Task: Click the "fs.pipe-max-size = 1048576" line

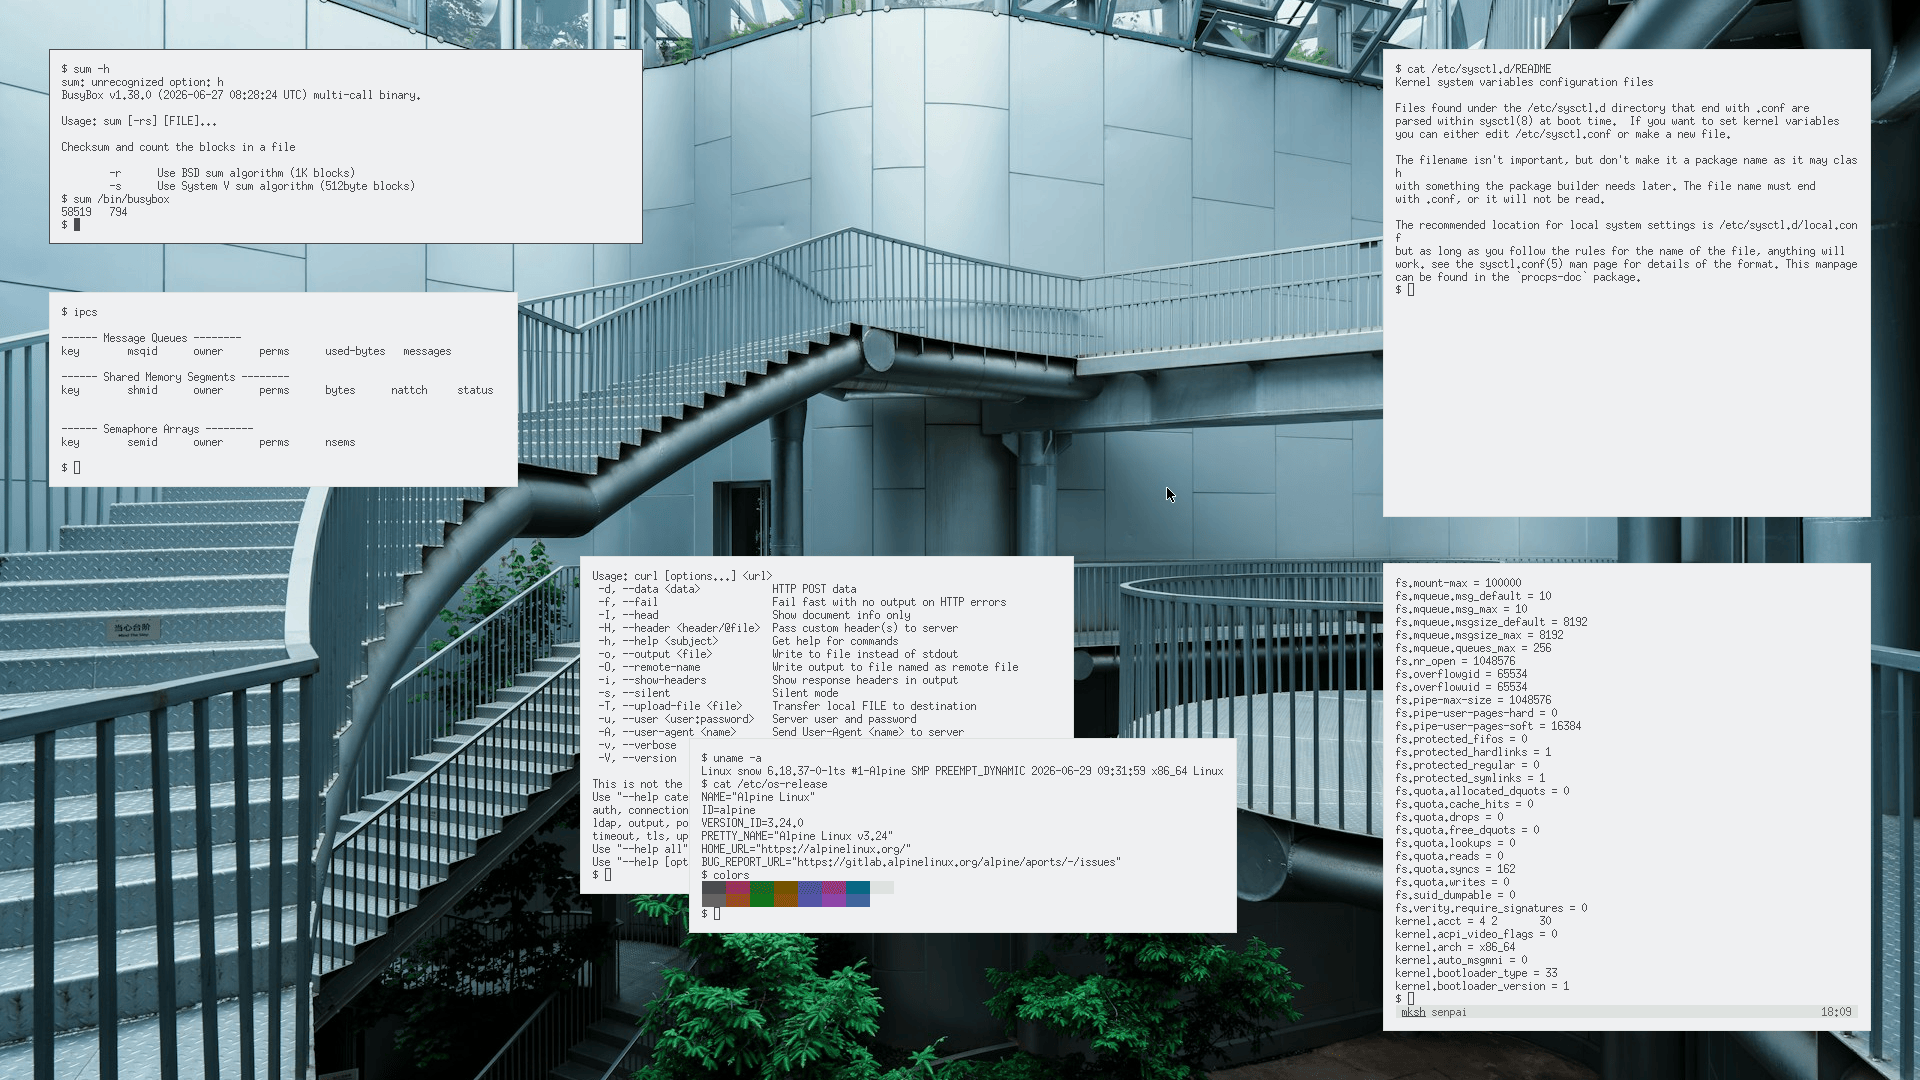Action: point(1473,700)
